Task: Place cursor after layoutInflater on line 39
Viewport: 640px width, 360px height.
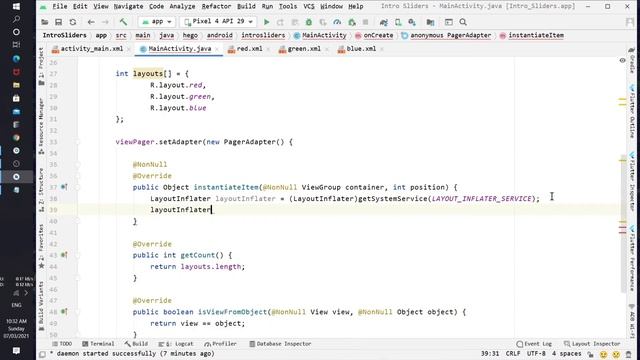Action: click(x=212, y=210)
